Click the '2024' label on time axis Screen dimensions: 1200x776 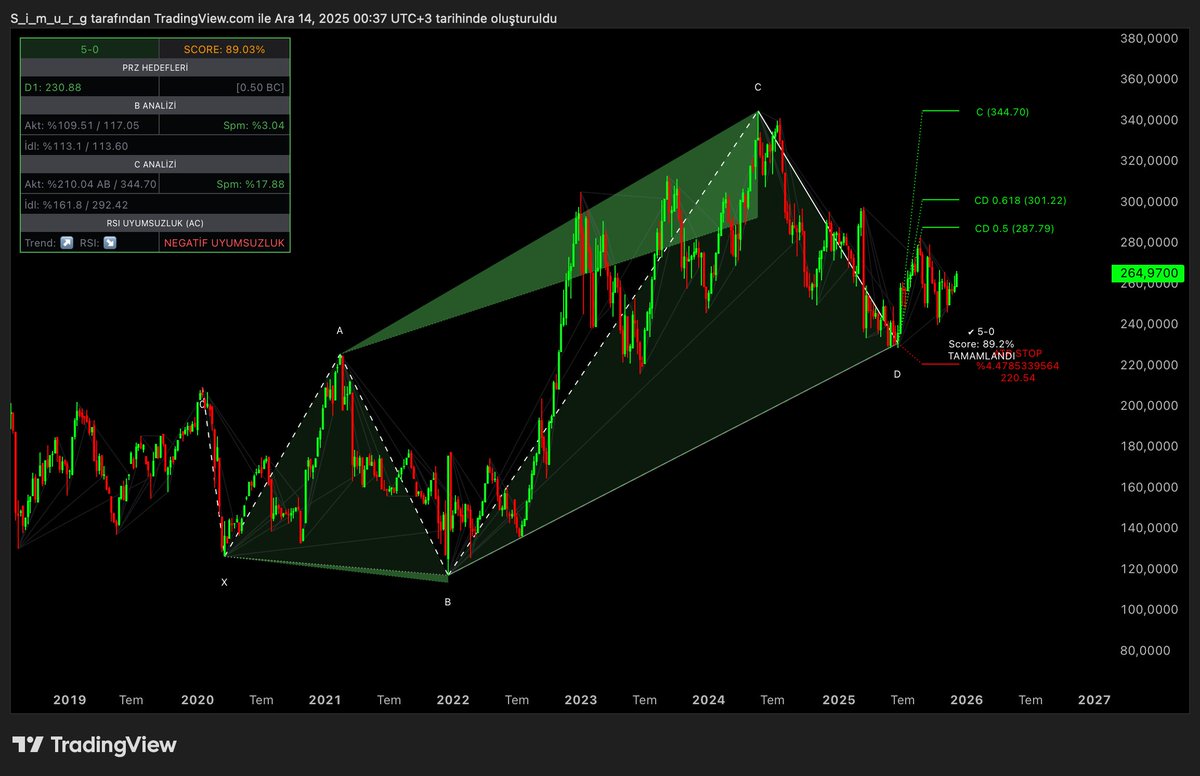(x=709, y=700)
